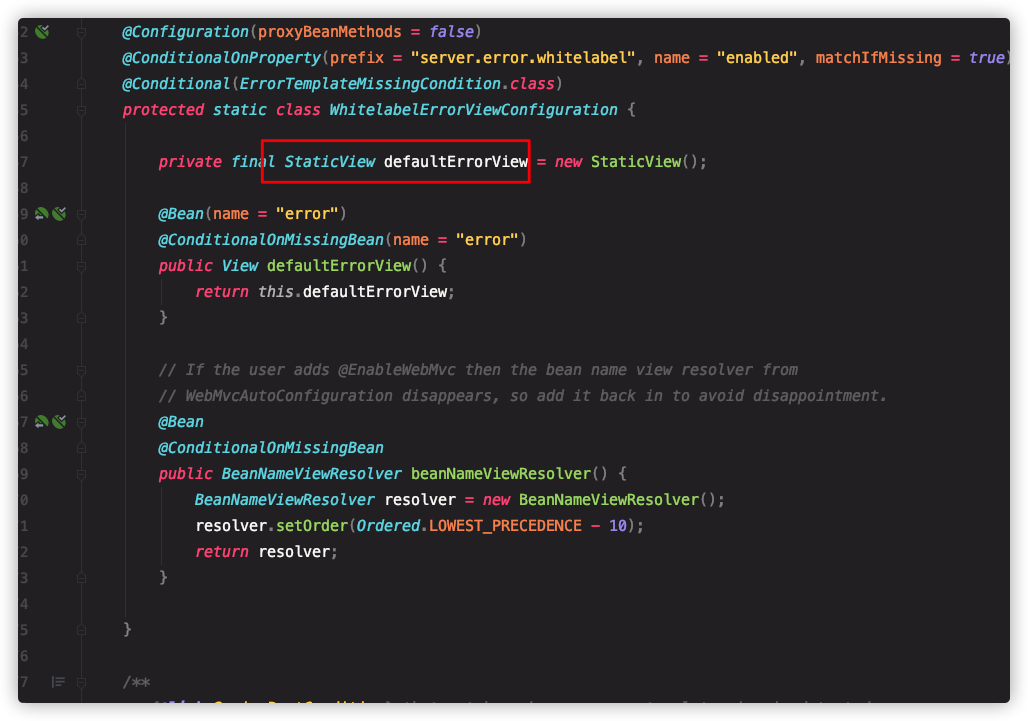This screenshot has width=1028, height=721.
Task: Click the 'private' keyword in the field declaration
Action: 190,161
